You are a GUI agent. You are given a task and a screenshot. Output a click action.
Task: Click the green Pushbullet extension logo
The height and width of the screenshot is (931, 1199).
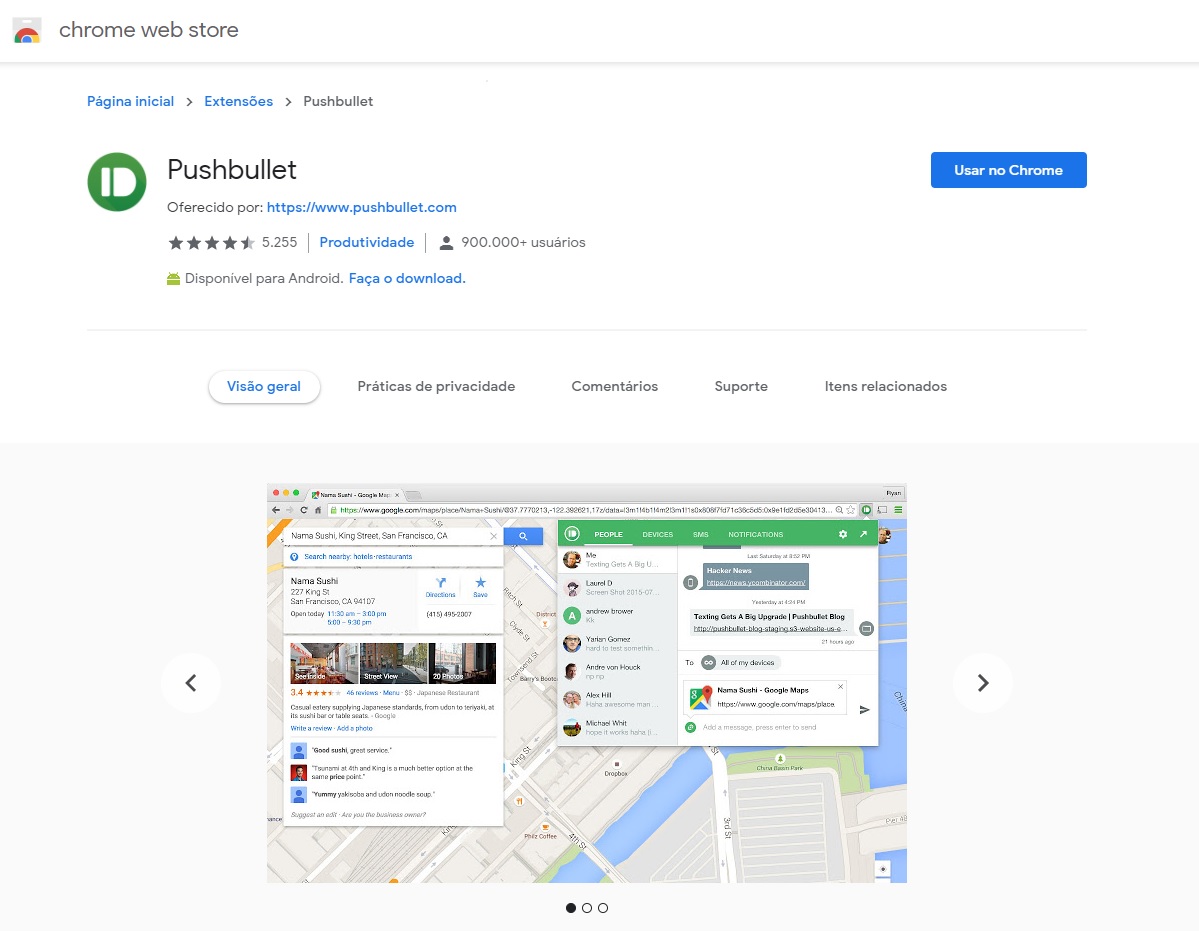pyautogui.click(x=117, y=182)
